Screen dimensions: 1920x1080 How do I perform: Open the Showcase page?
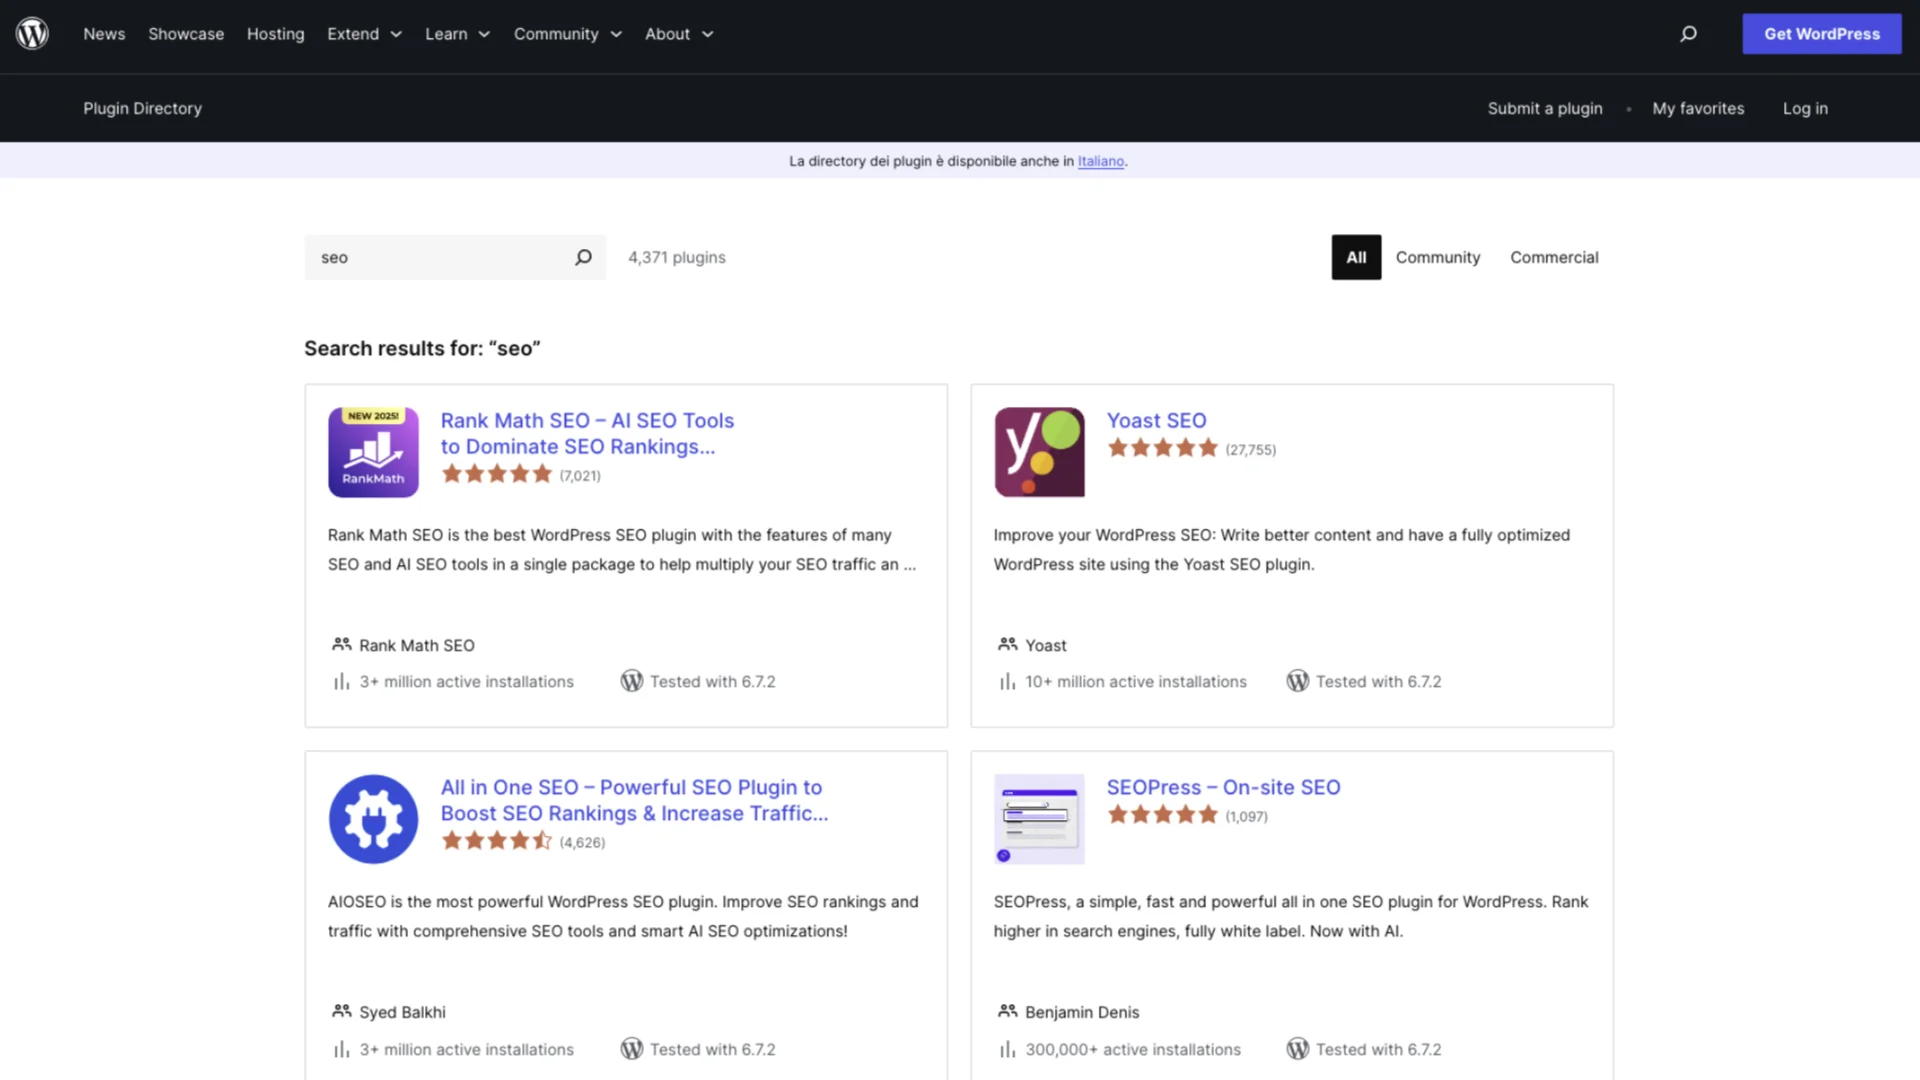[186, 34]
